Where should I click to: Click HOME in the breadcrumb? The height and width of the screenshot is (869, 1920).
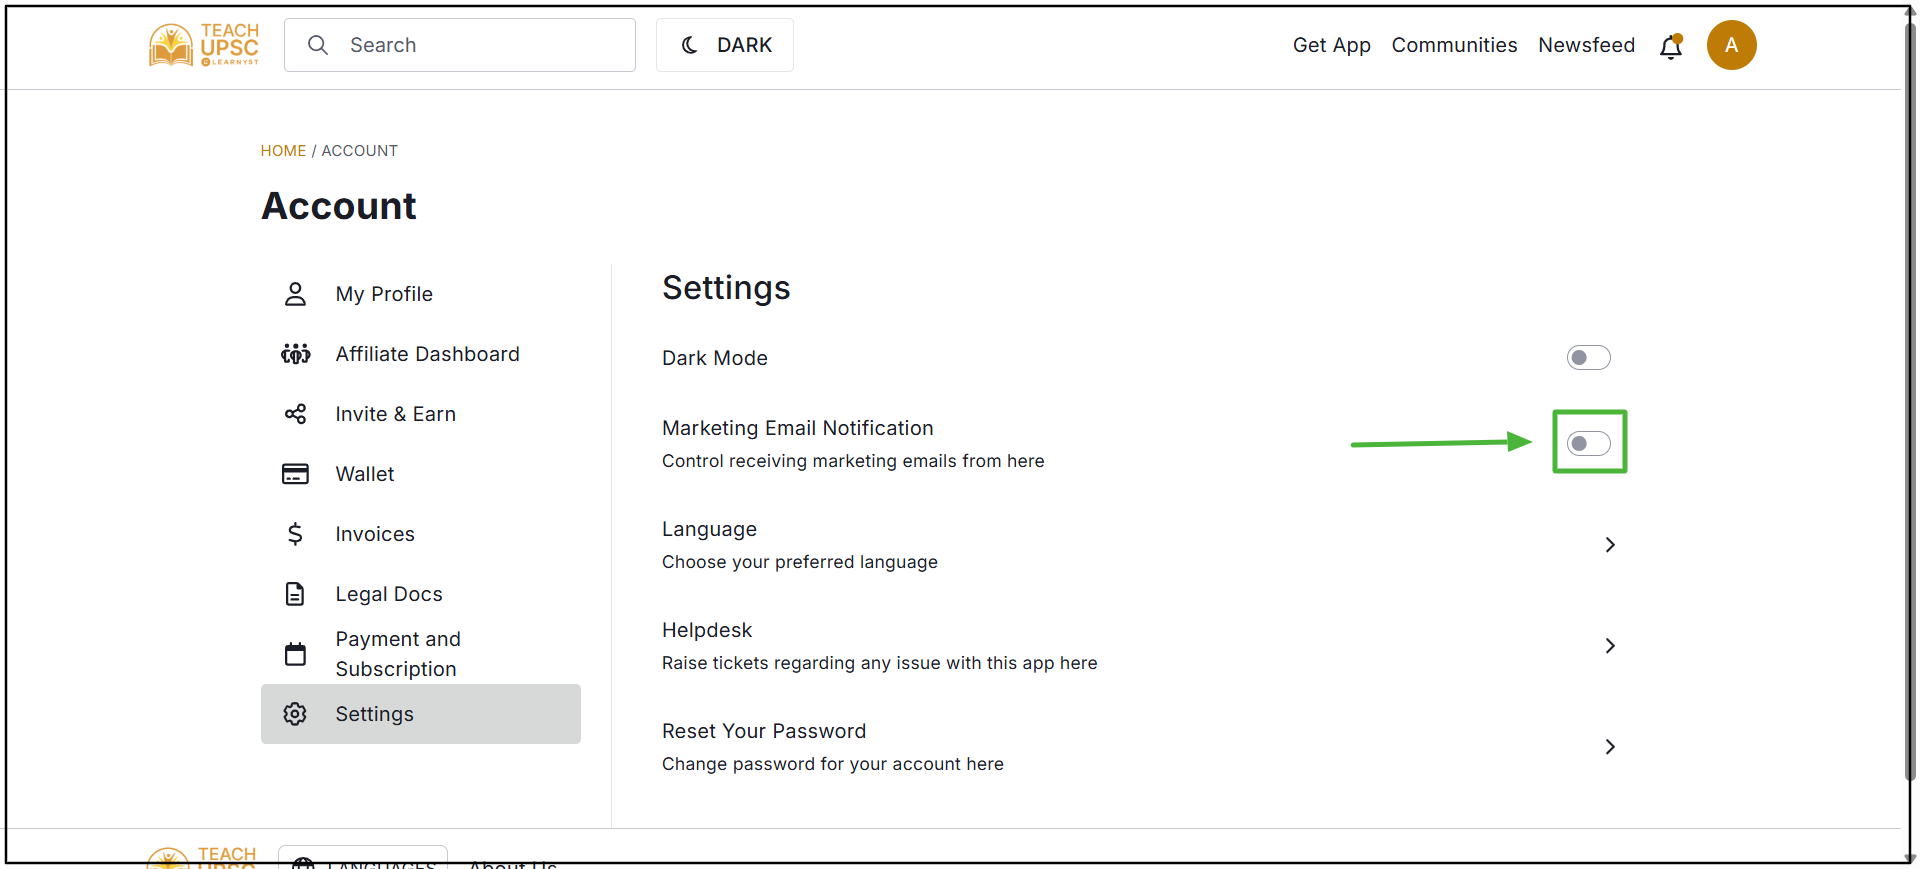(283, 151)
